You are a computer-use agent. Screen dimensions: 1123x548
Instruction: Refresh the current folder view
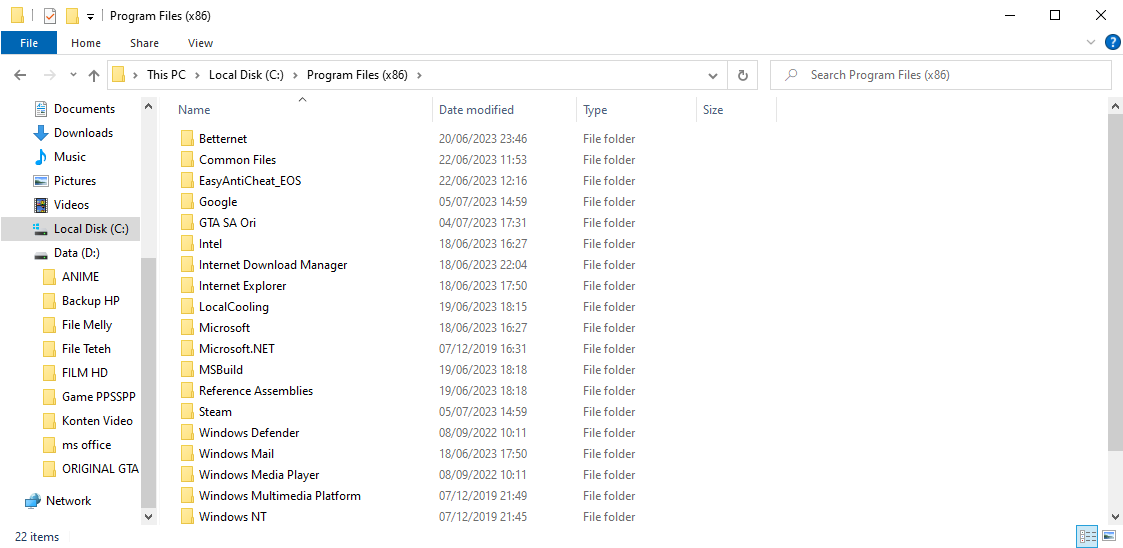pyautogui.click(x=743, y=74)
